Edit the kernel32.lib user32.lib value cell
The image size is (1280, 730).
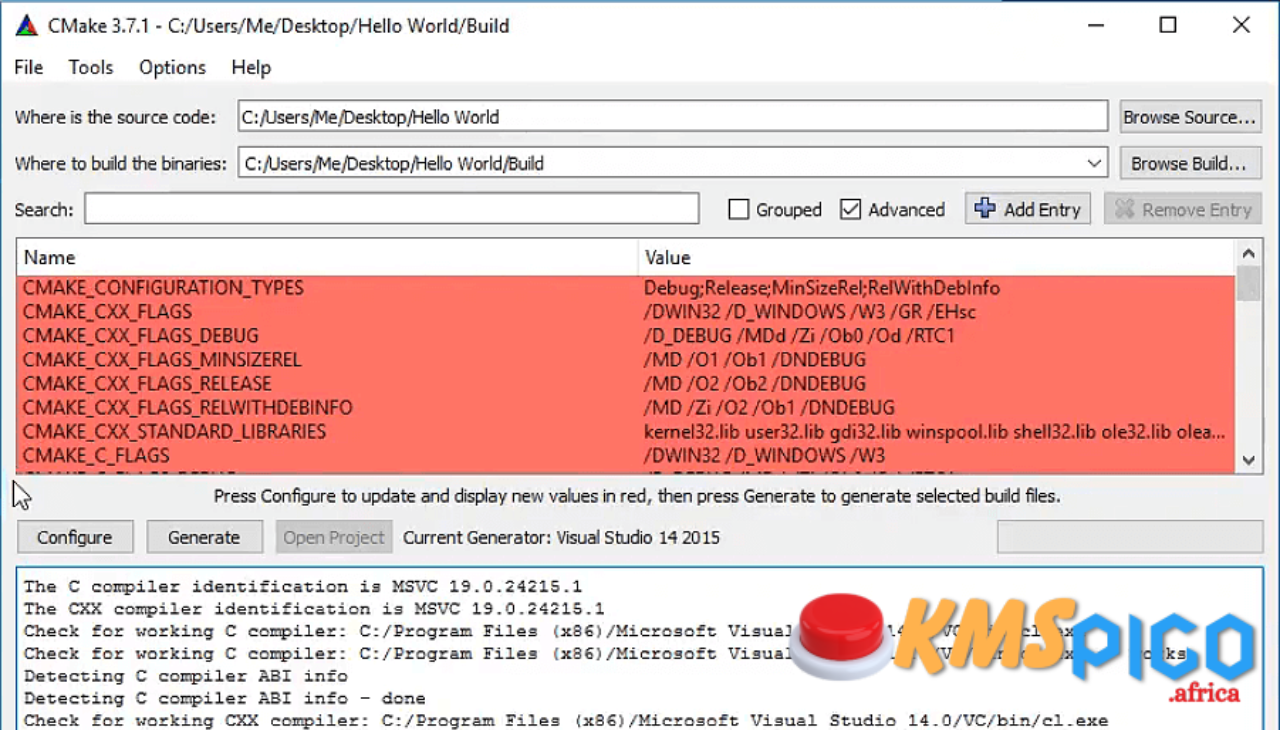(934, 432)
